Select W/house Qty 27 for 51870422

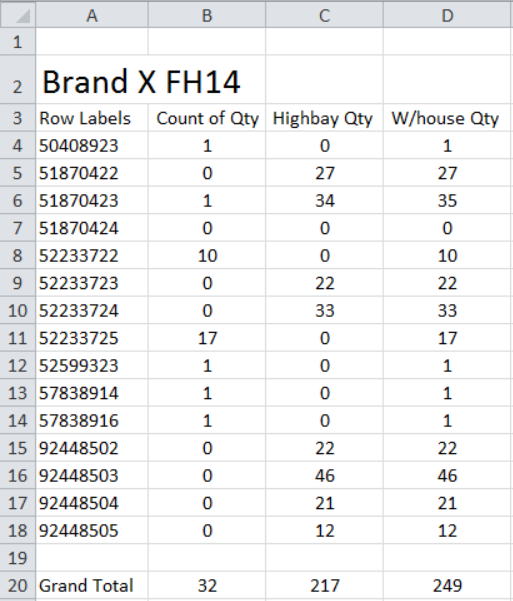[x=447, y=173]
